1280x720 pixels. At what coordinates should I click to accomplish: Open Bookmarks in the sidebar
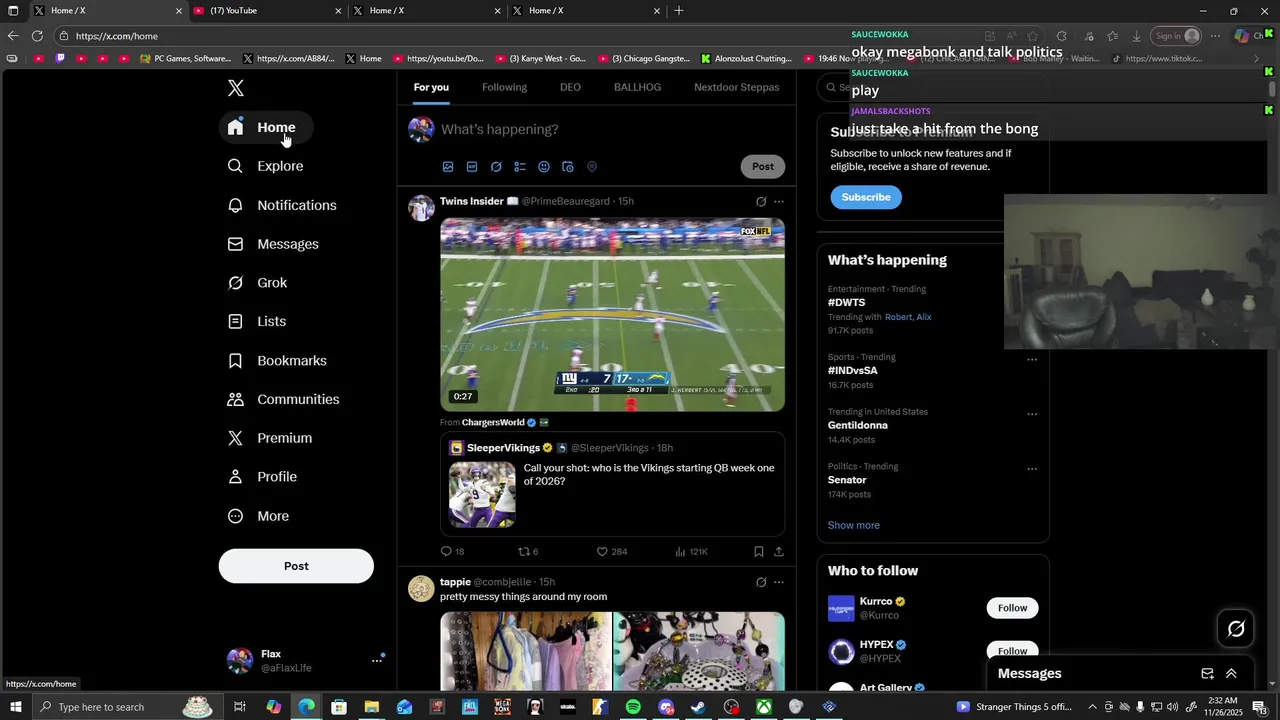click(x=277, y=360)
